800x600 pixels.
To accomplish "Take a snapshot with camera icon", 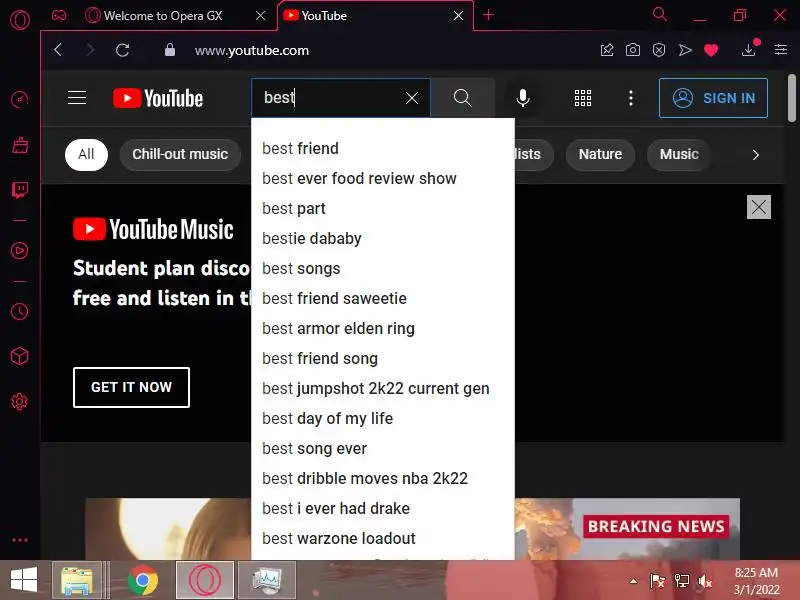I will pyautogui.click(x=633, y=50).
